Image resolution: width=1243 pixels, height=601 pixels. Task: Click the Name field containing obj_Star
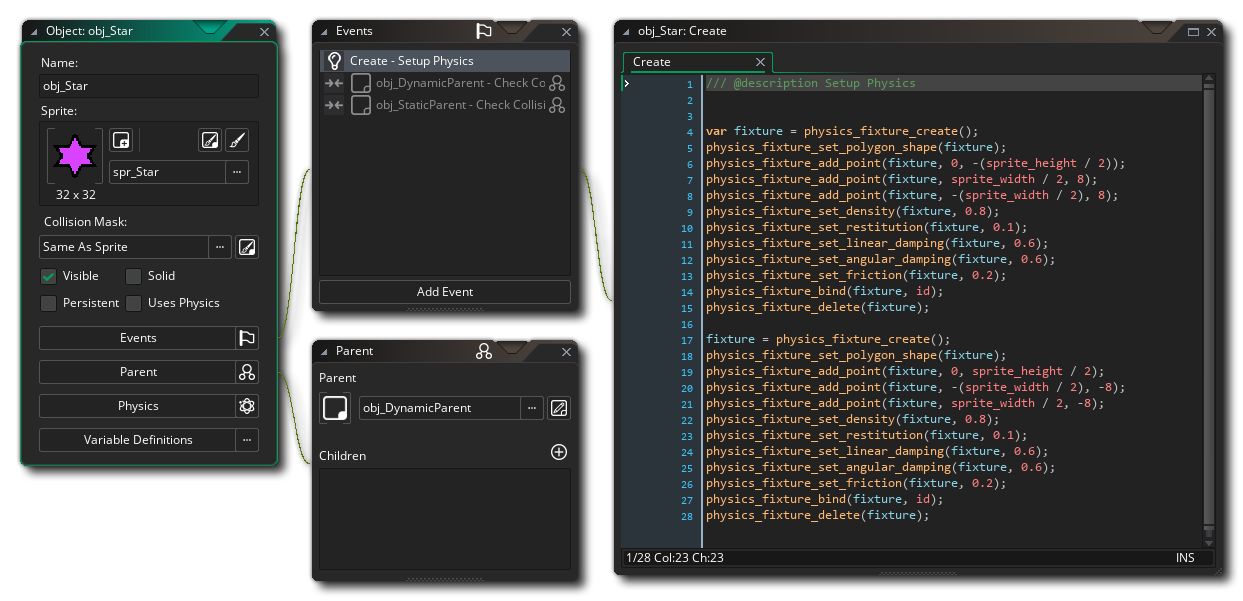pyautogui.click(x=149, y=86)
